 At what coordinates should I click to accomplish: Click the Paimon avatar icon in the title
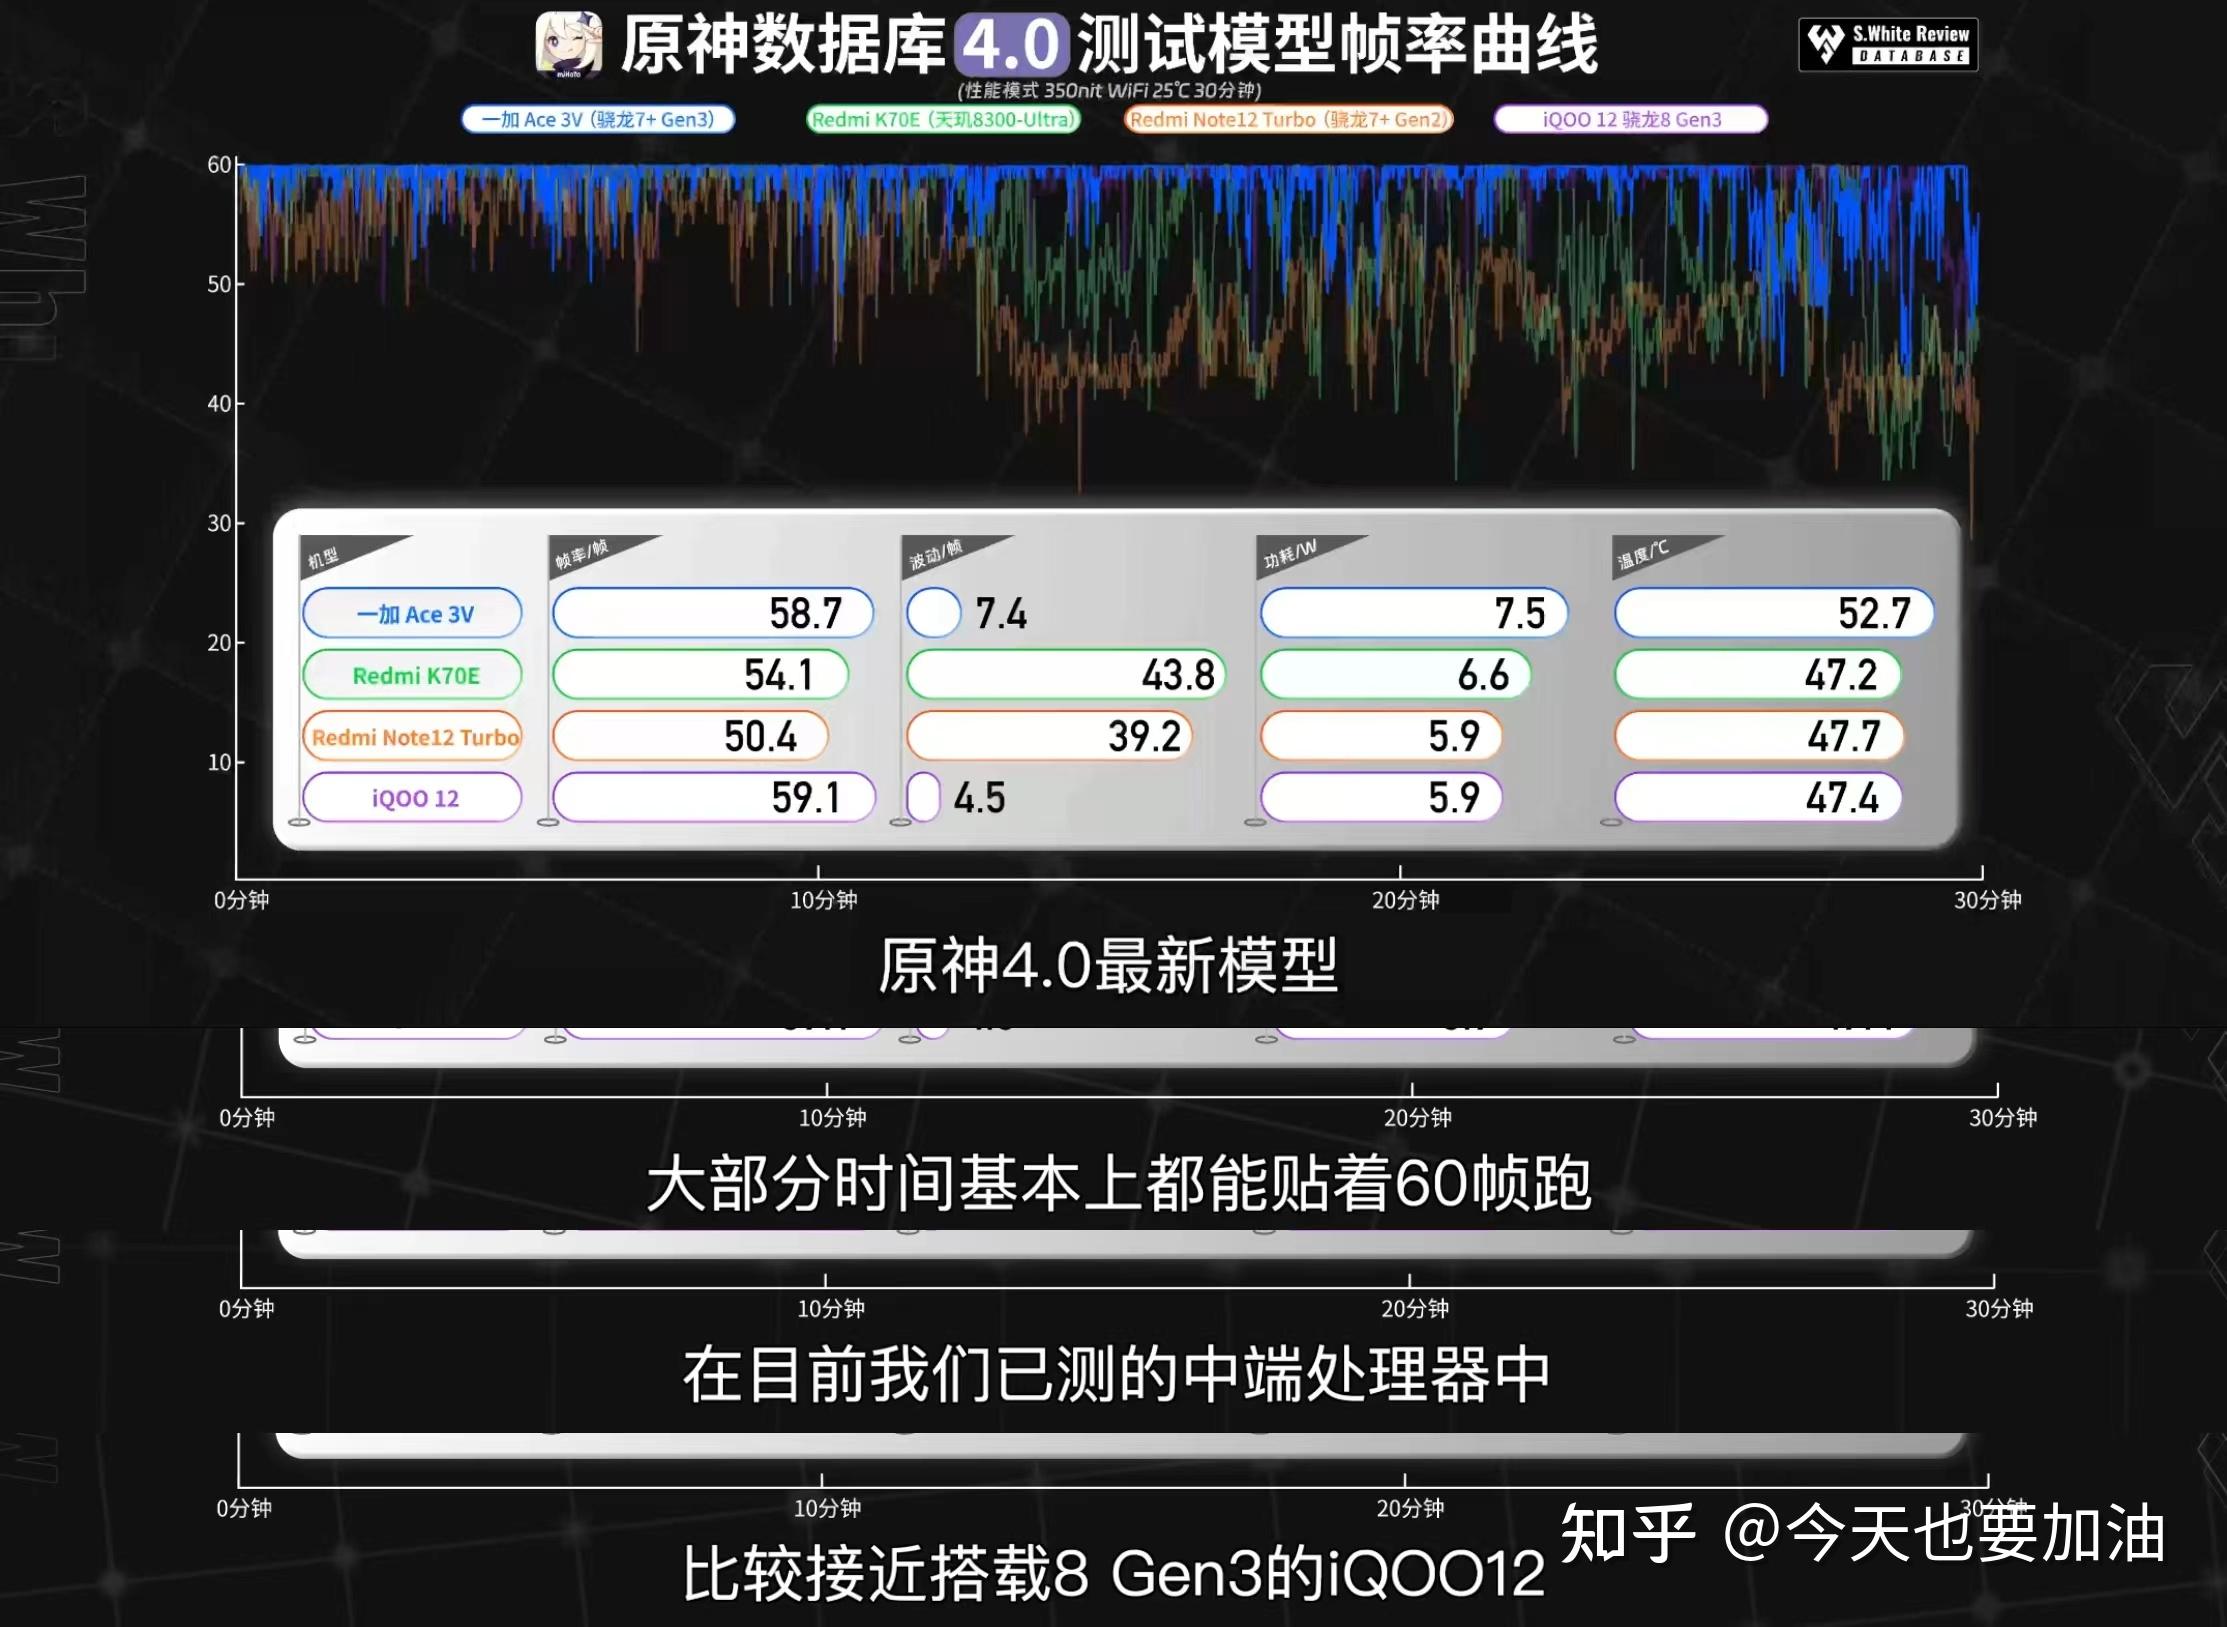click(x=566, y=44)
